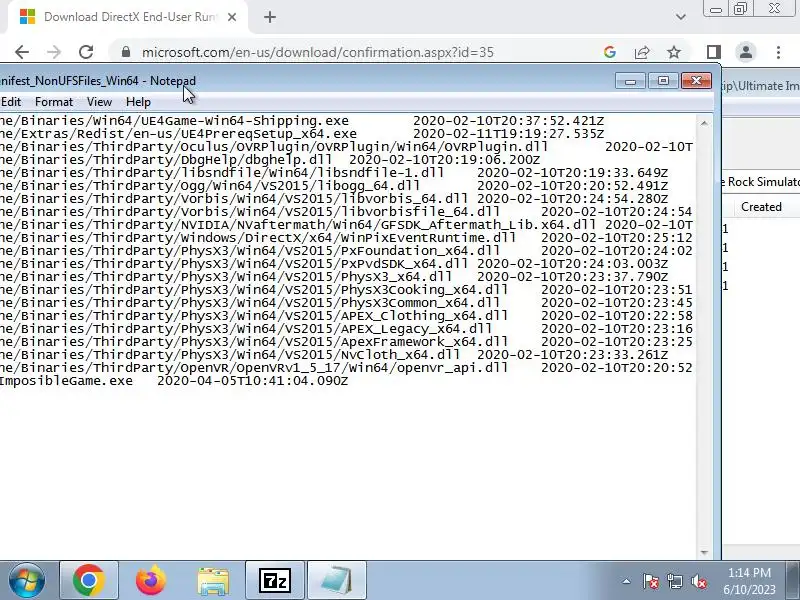Viewport: 800px width, 600px height.
Task: Minimize the Chrome window
Action: point(716,9)
